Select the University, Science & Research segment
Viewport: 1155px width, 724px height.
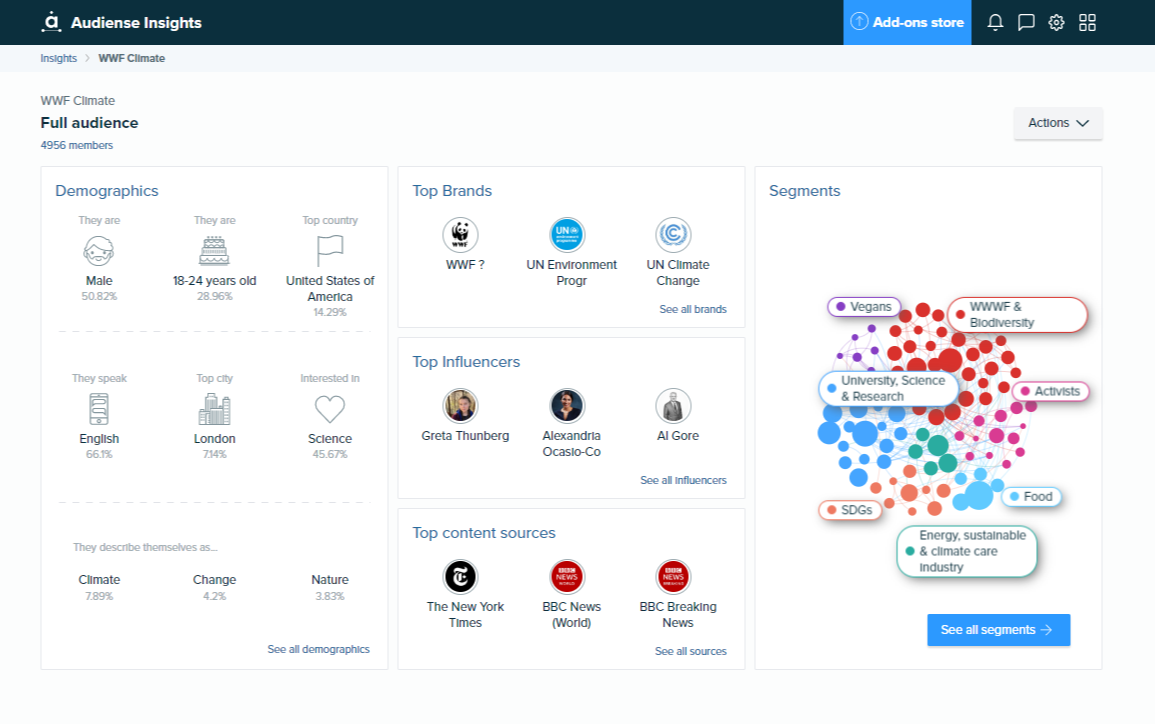(888, 388)
